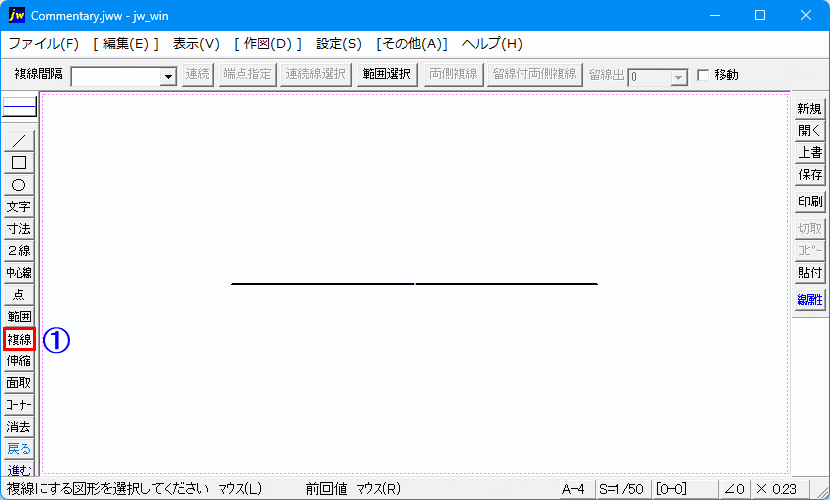830x500 pixels.
Task: Click the 連続 button
Action: tap(198, 74)
